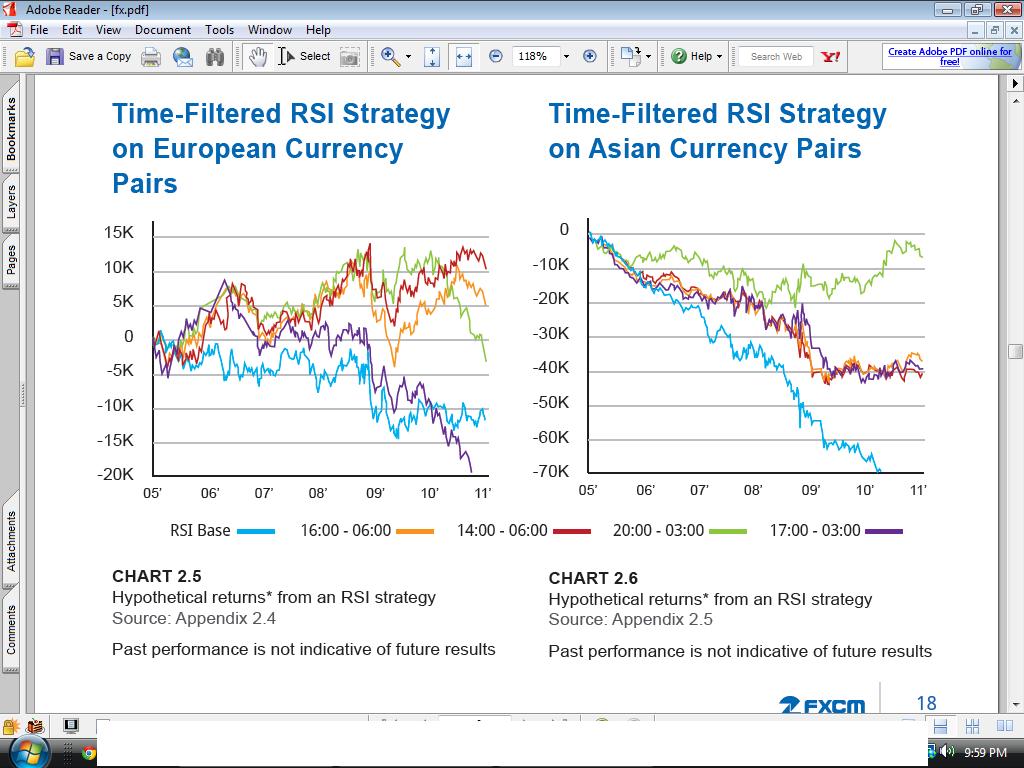
Task: Click the Yahoo search icon
Action: click(x=831, y=57)
